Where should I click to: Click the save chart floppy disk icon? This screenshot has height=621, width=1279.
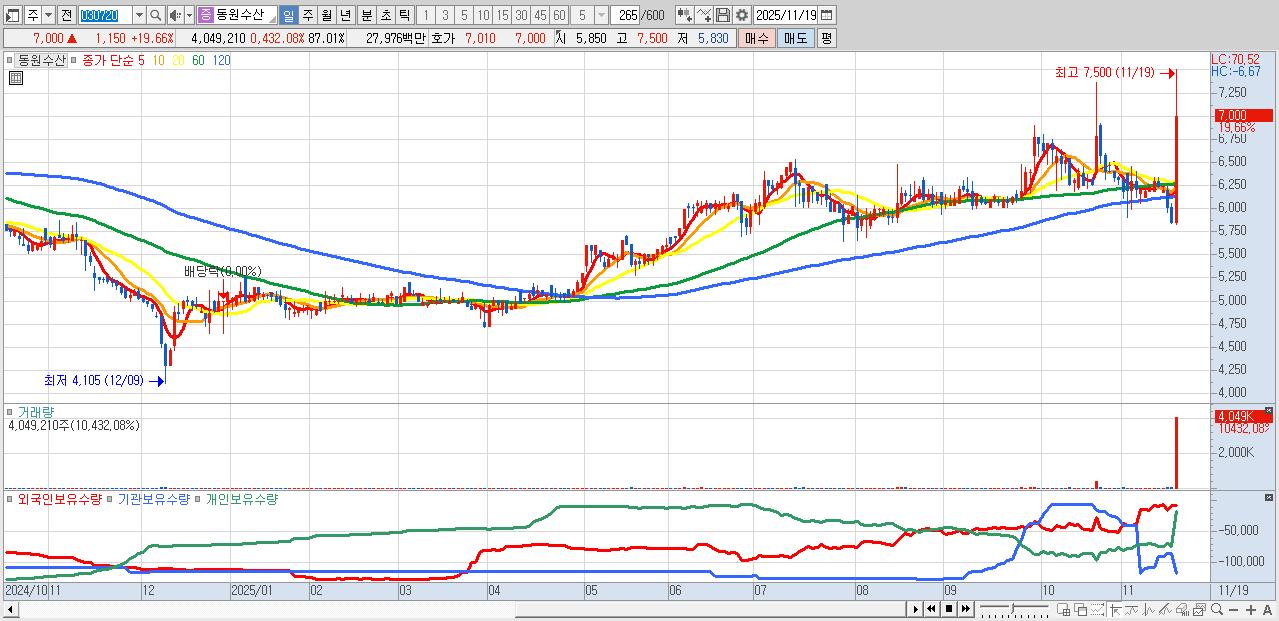723,15
